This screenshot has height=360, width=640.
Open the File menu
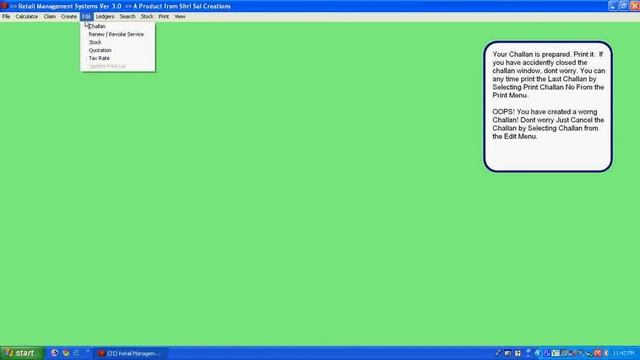[6, 17]
